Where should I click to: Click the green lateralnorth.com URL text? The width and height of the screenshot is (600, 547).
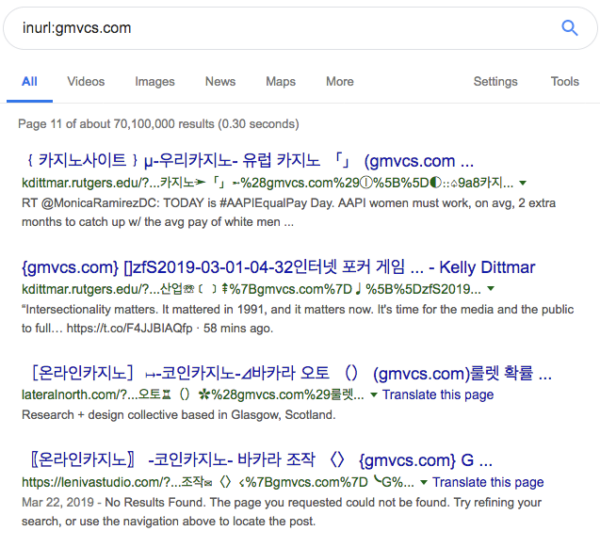193,395
